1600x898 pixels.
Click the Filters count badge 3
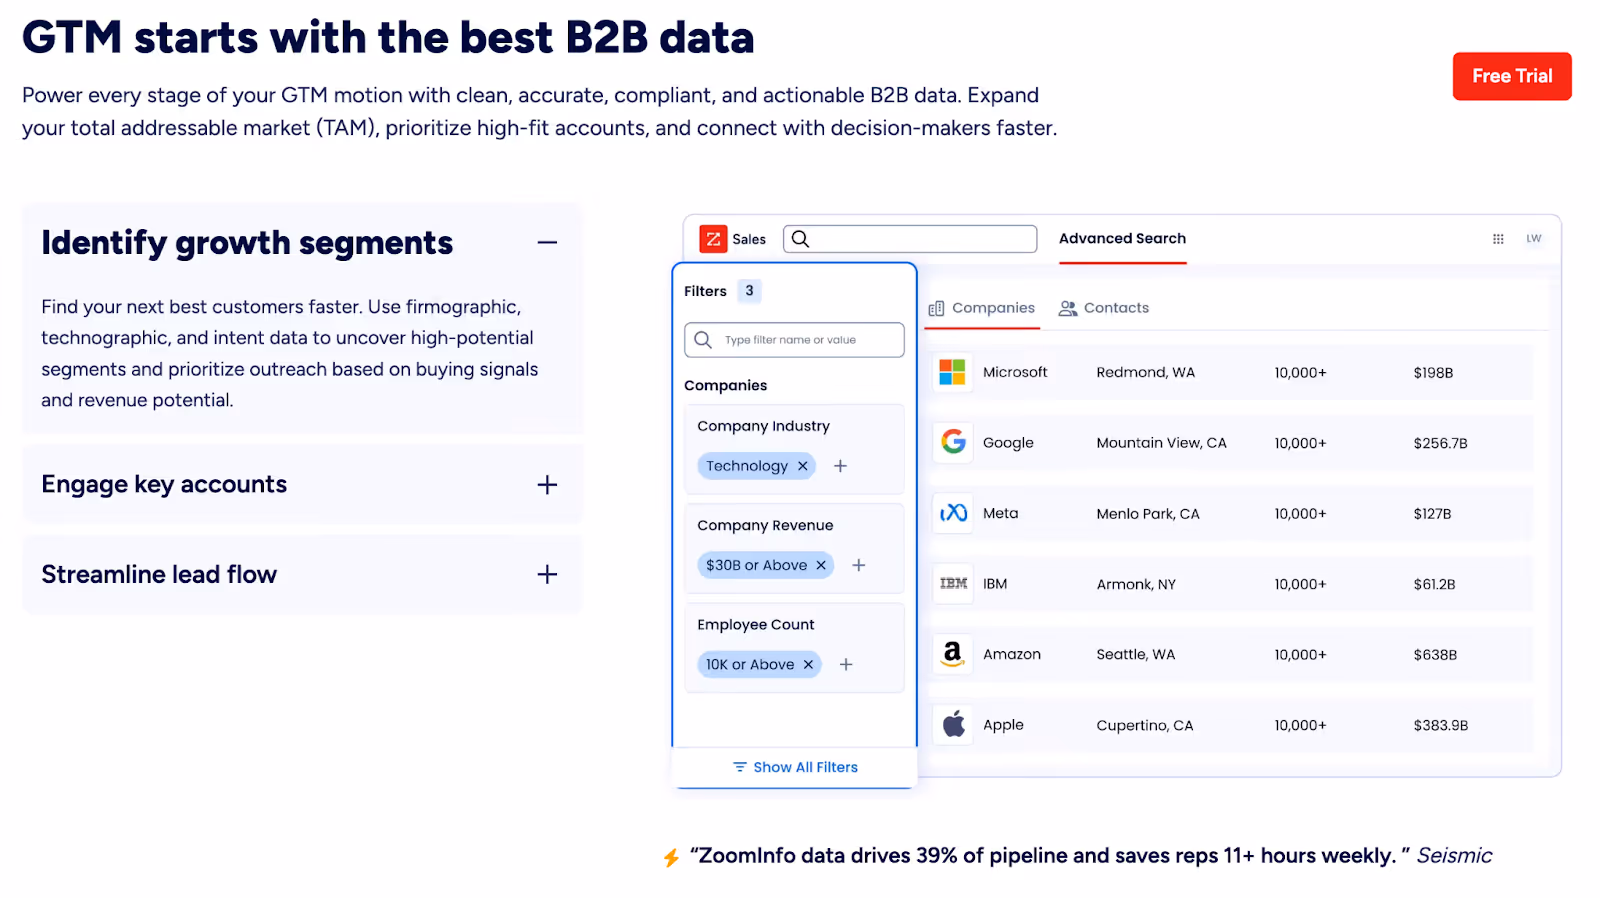[749, 291]
